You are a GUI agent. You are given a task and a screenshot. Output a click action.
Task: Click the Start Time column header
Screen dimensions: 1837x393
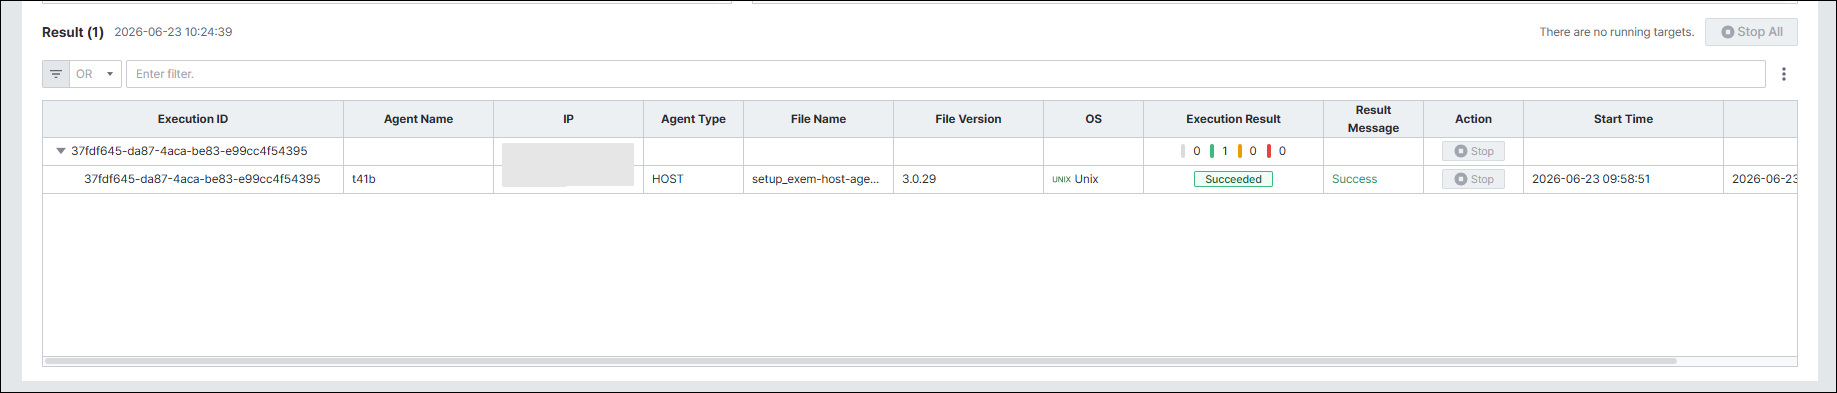pyautogui.click(x=1623, y=119)
